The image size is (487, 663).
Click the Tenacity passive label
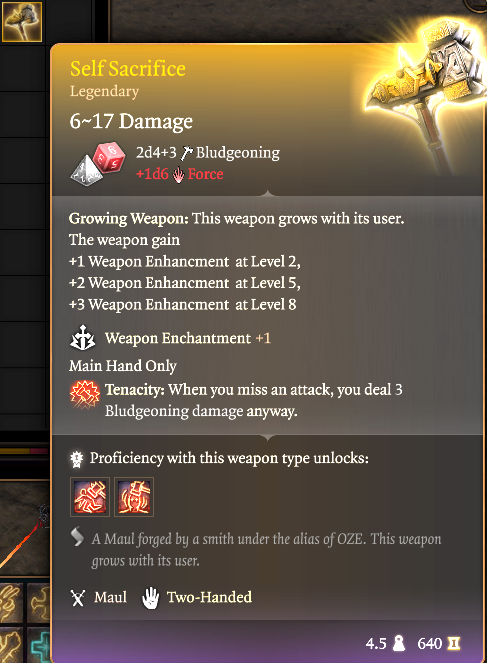[134, 389]
